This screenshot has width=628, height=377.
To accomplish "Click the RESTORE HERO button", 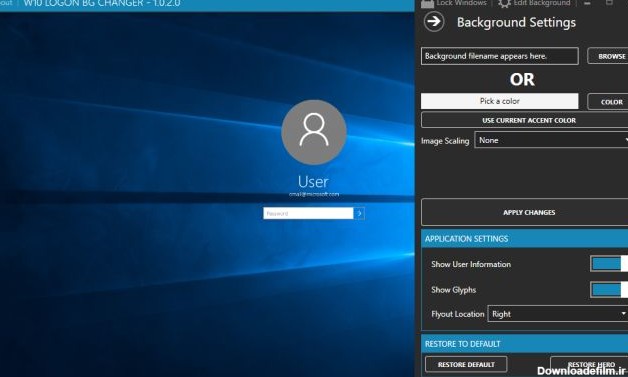I will (x=589, y=365).
